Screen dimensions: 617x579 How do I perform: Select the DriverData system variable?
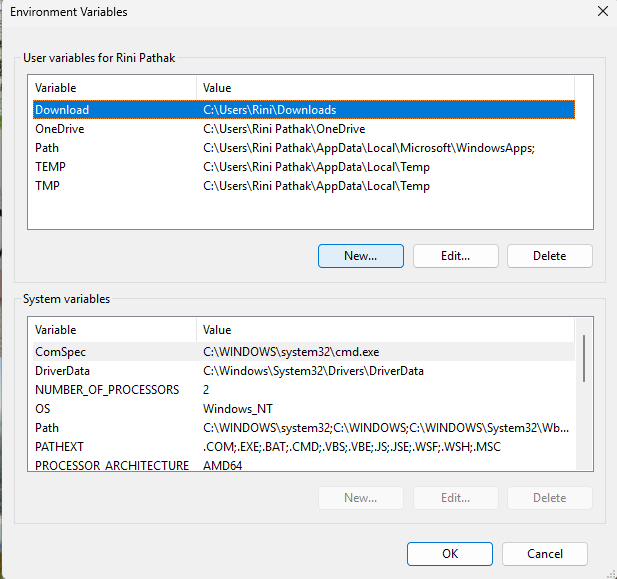[x=64, y=371]
